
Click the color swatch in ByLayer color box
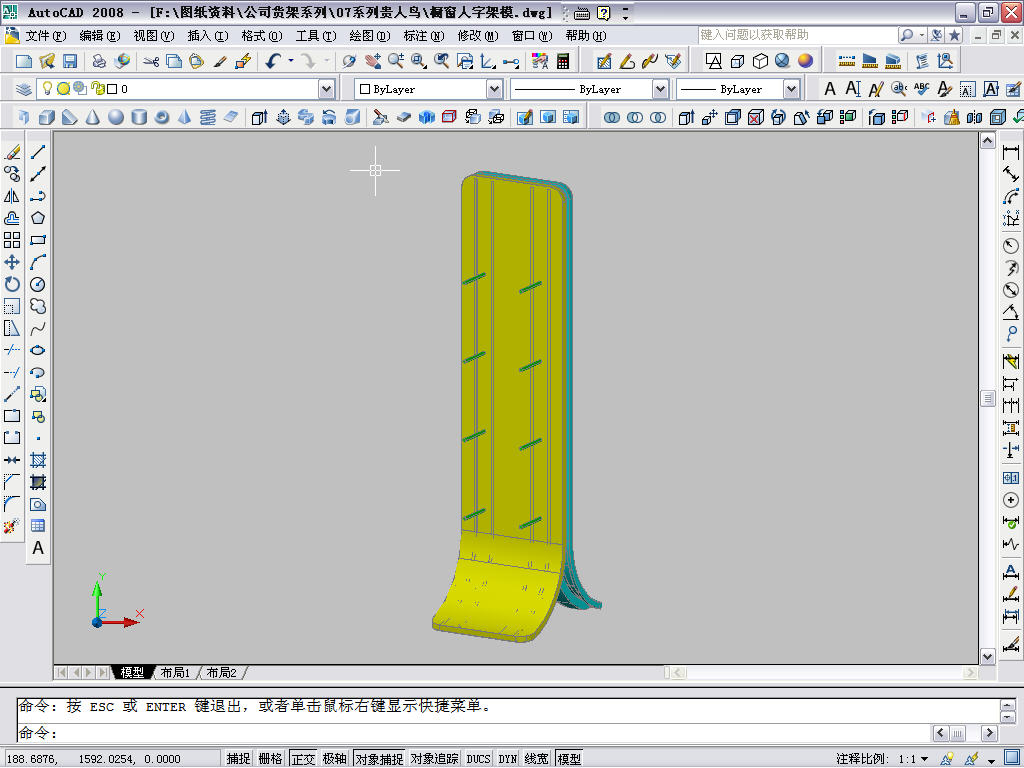coord(365,89)
